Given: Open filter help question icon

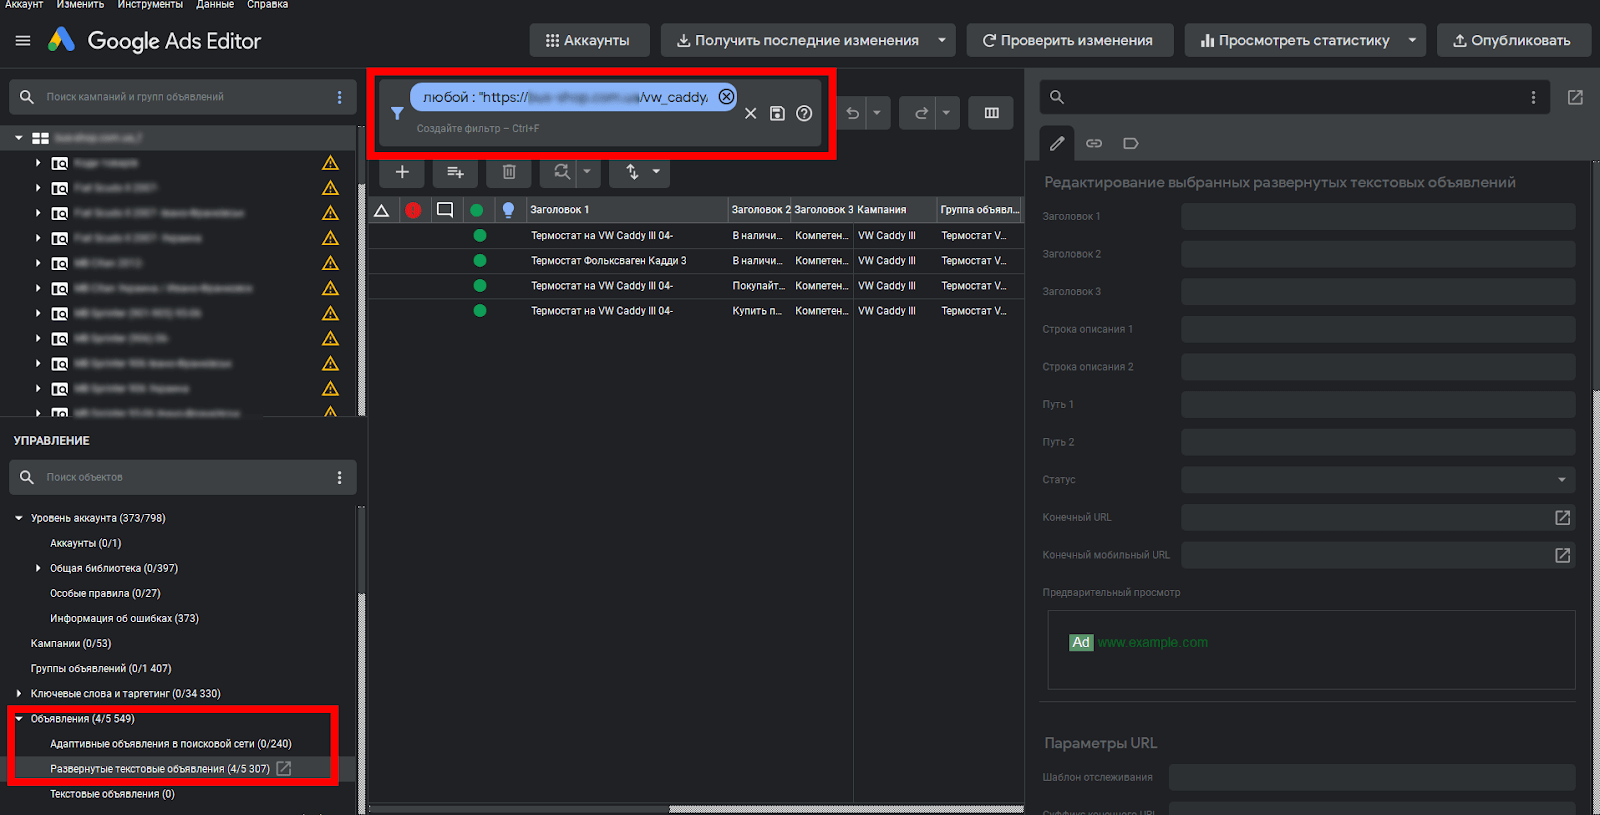Looking at the screenshot, I should coord(804,114).
